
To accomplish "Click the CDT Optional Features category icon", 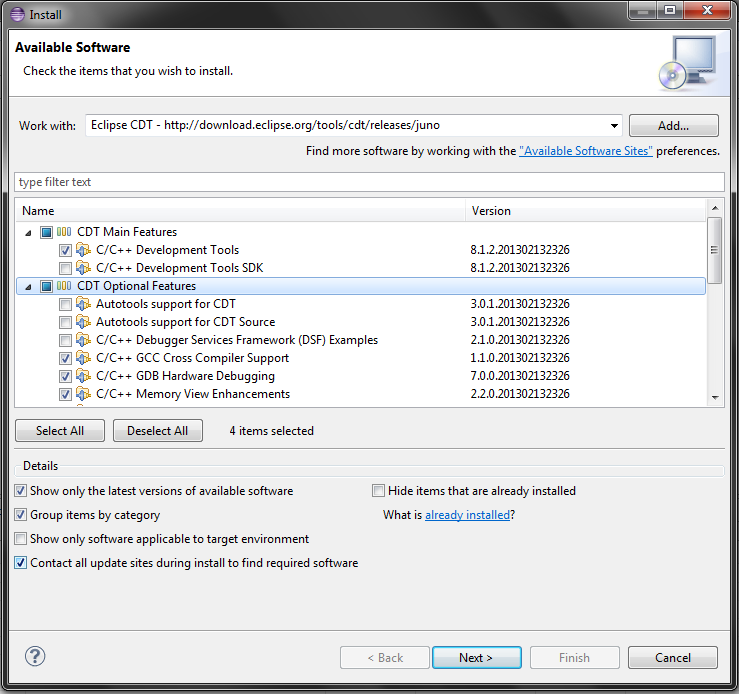I will pyautogui.click(x=64, y=286).
